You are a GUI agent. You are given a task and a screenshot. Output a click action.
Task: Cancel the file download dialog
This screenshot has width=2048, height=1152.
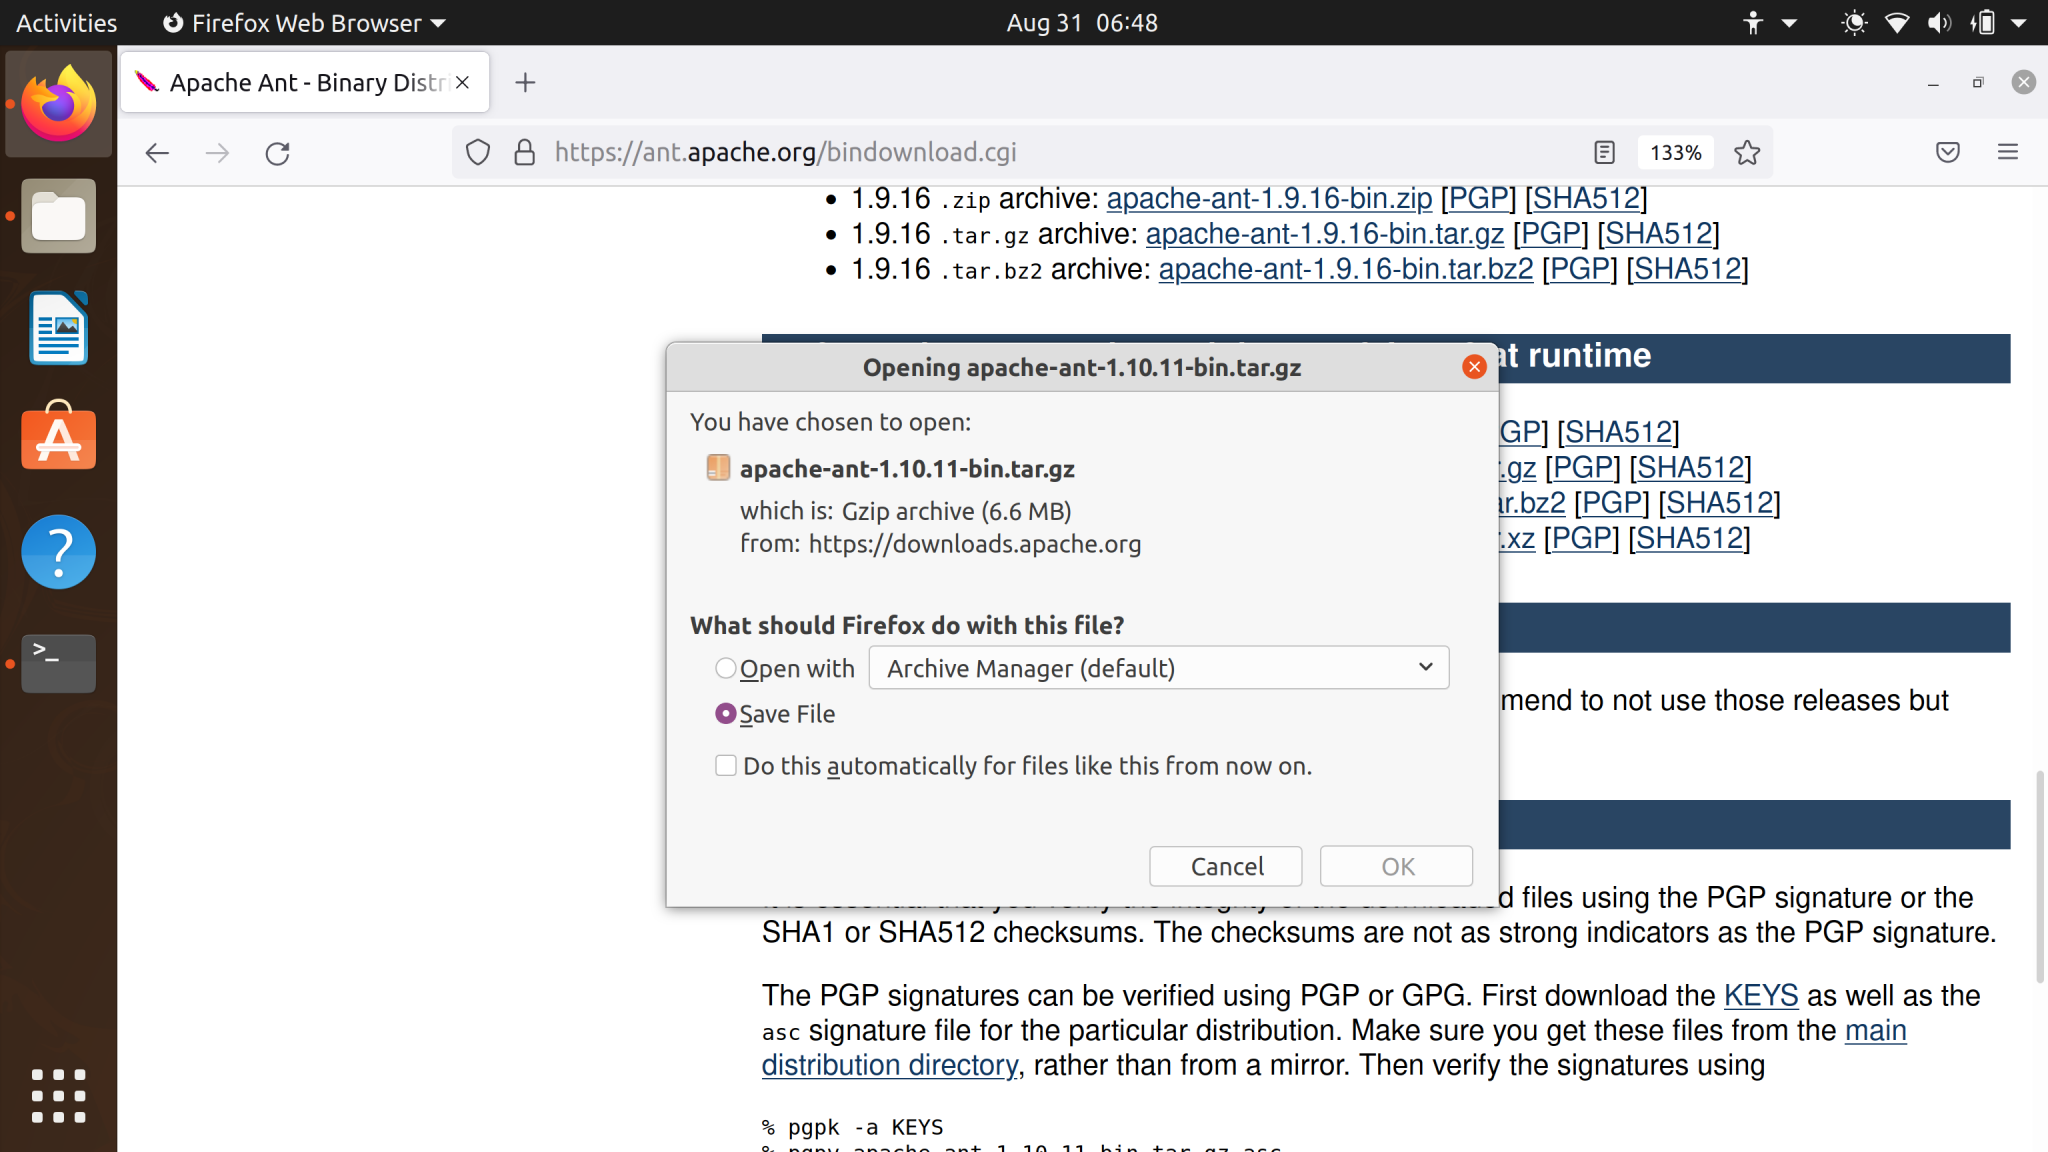click(x=1225, y=866)
